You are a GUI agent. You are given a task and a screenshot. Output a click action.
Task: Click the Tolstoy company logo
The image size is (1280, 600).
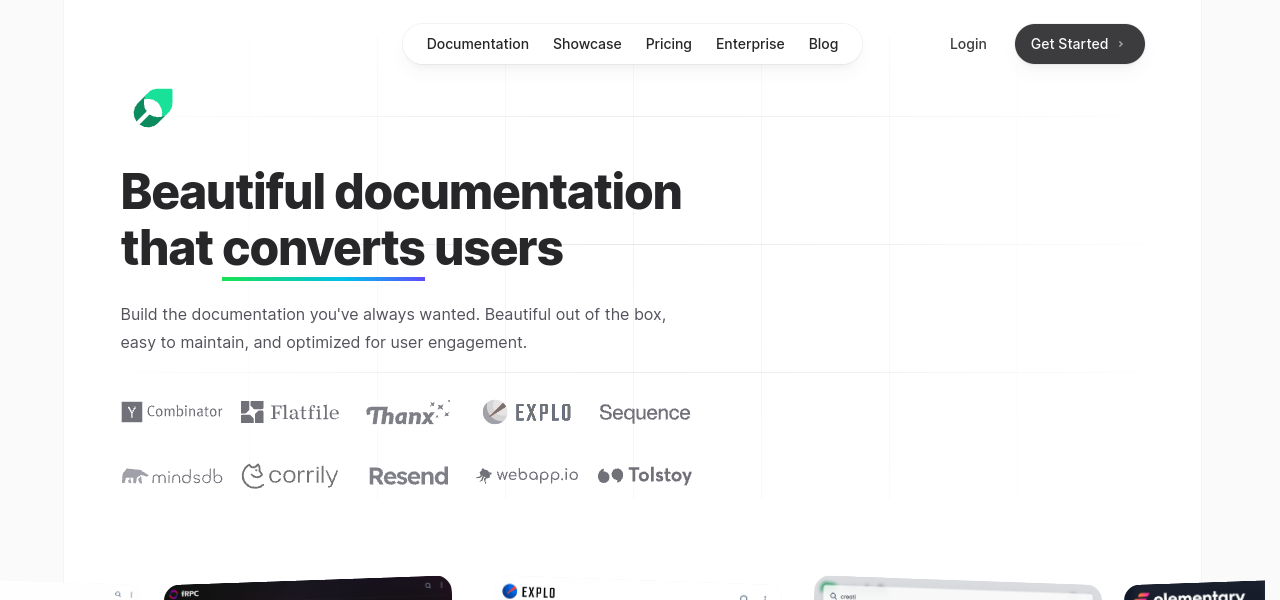644,475
